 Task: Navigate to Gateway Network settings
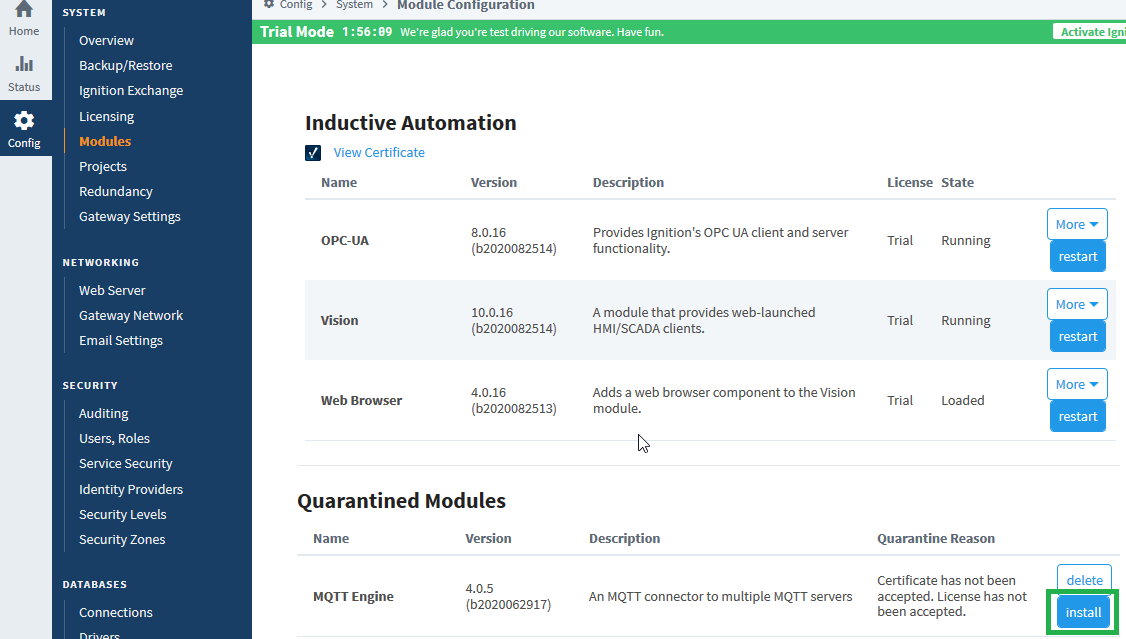131,316
